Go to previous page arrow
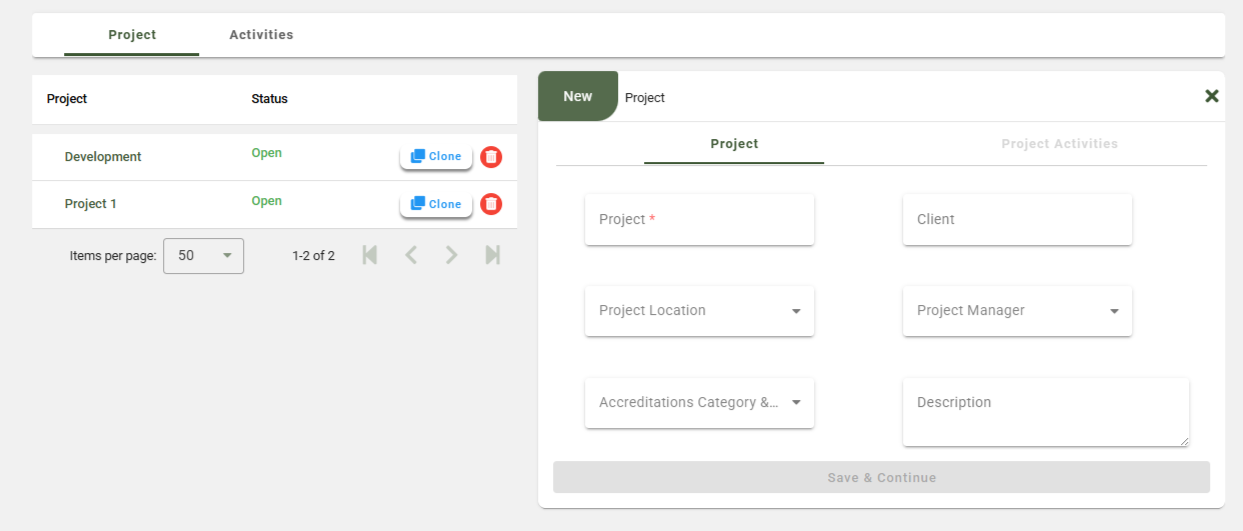Image resolution: width=1243 pixels, height=531 pixels. (x=411, y=255)
